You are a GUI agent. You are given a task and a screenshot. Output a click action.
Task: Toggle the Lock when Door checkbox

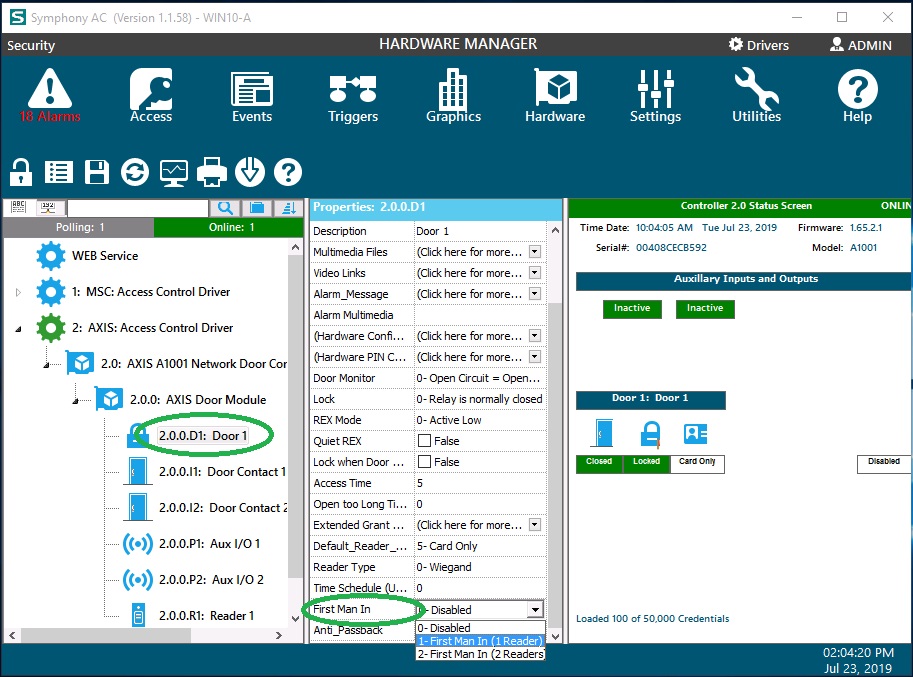(424, 462)
